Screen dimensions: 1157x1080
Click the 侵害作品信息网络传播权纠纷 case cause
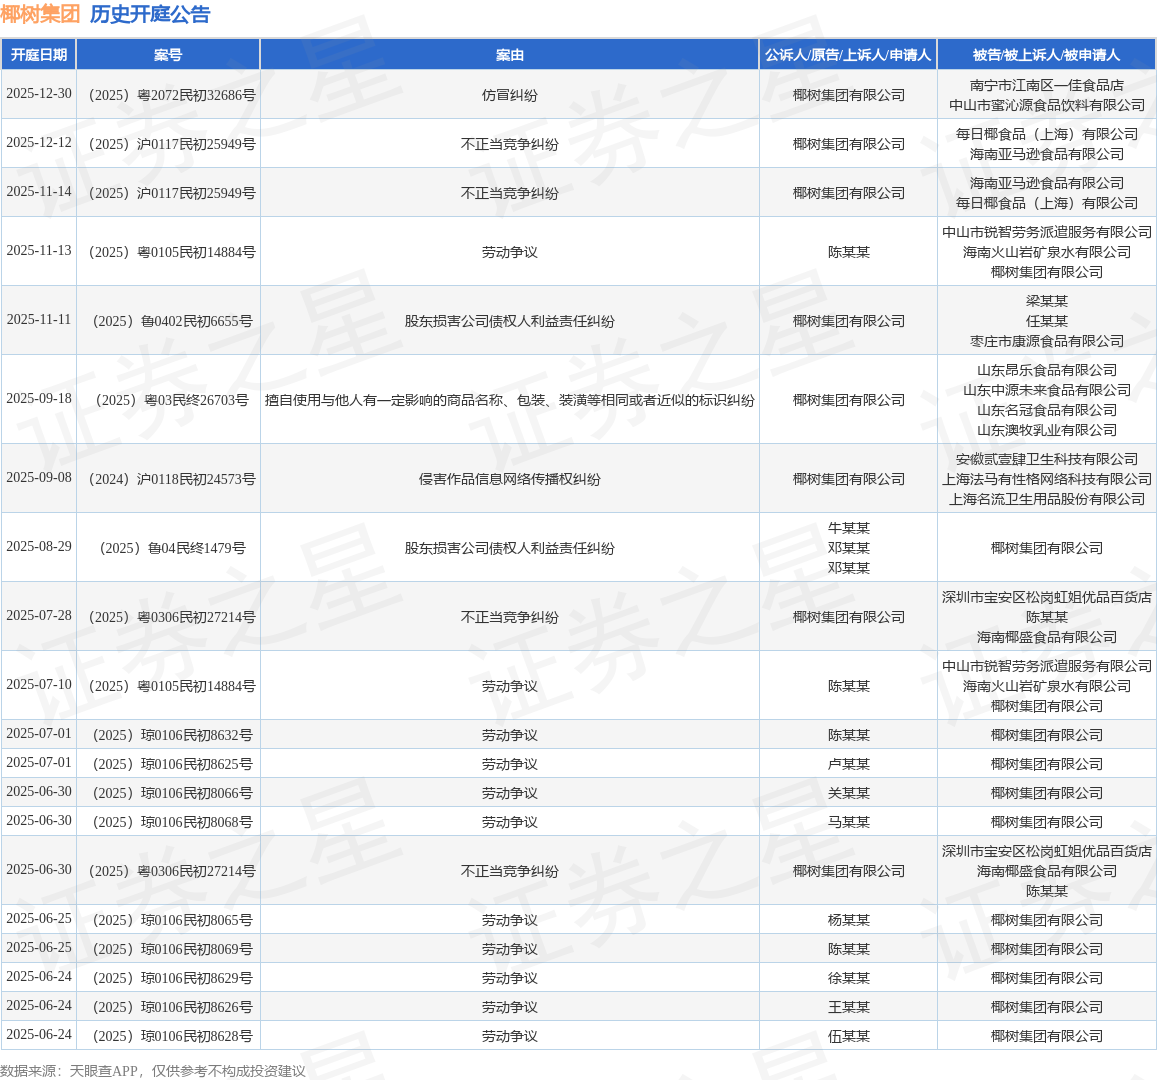click(x=510, y=479)
